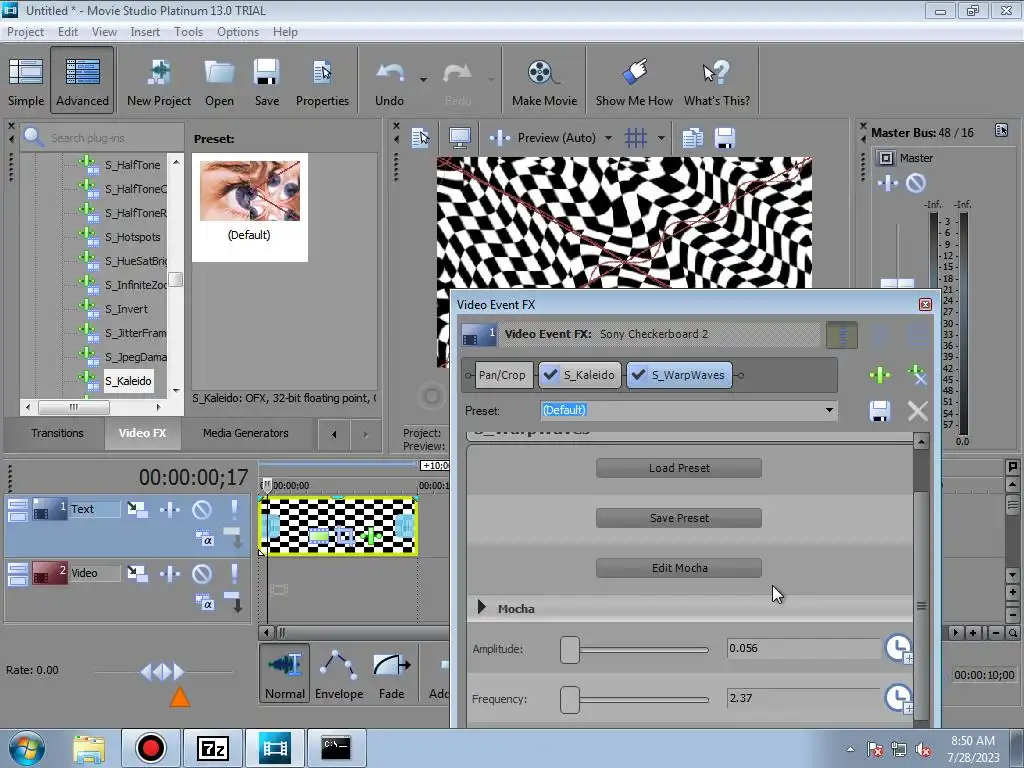Image resolution: width=1024 pixels, height=768 pixels.
Task: Add plug-in chain green icon
Action: (880, 375)
